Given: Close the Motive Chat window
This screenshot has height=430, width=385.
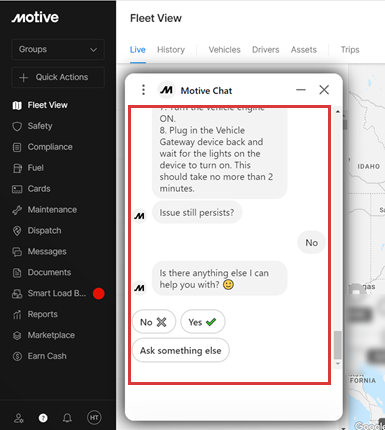Looking at the screenshot, I should 324,90.
